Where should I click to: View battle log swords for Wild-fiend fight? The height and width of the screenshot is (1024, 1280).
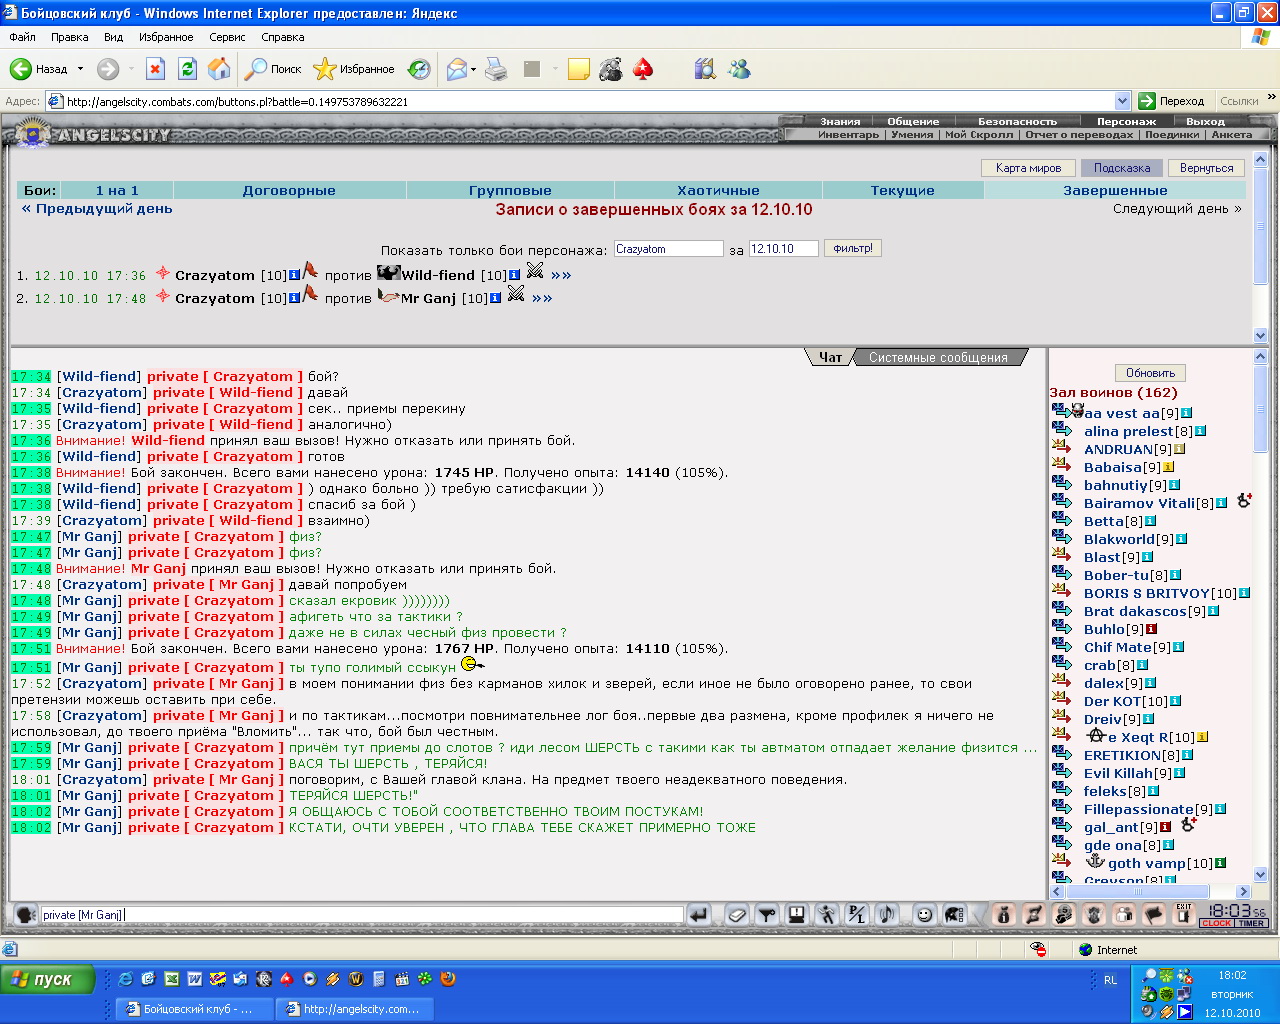535,270
